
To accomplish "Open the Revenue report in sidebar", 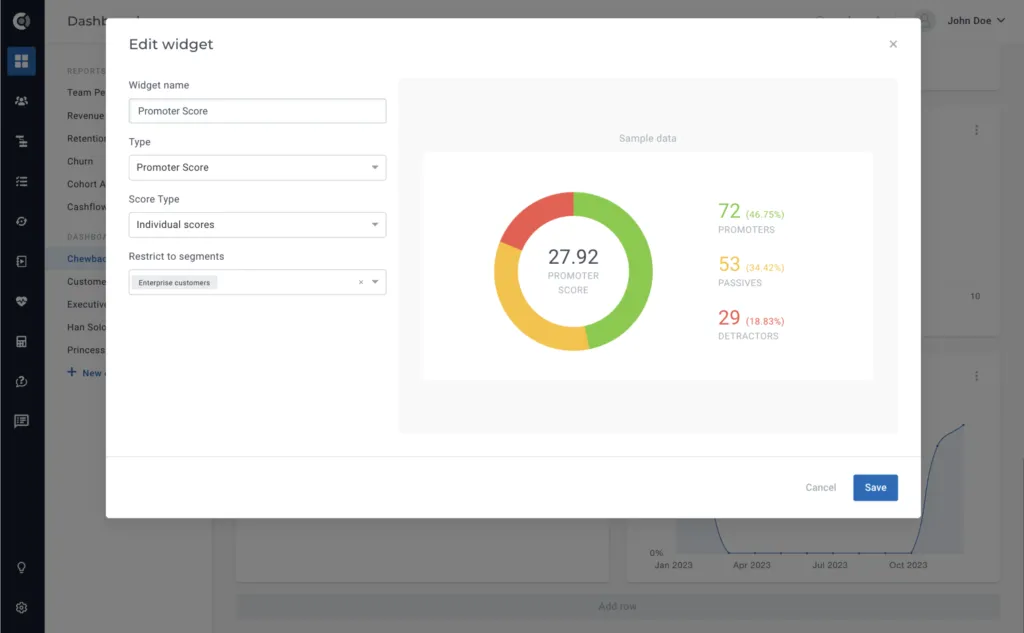I will point(86,116).
